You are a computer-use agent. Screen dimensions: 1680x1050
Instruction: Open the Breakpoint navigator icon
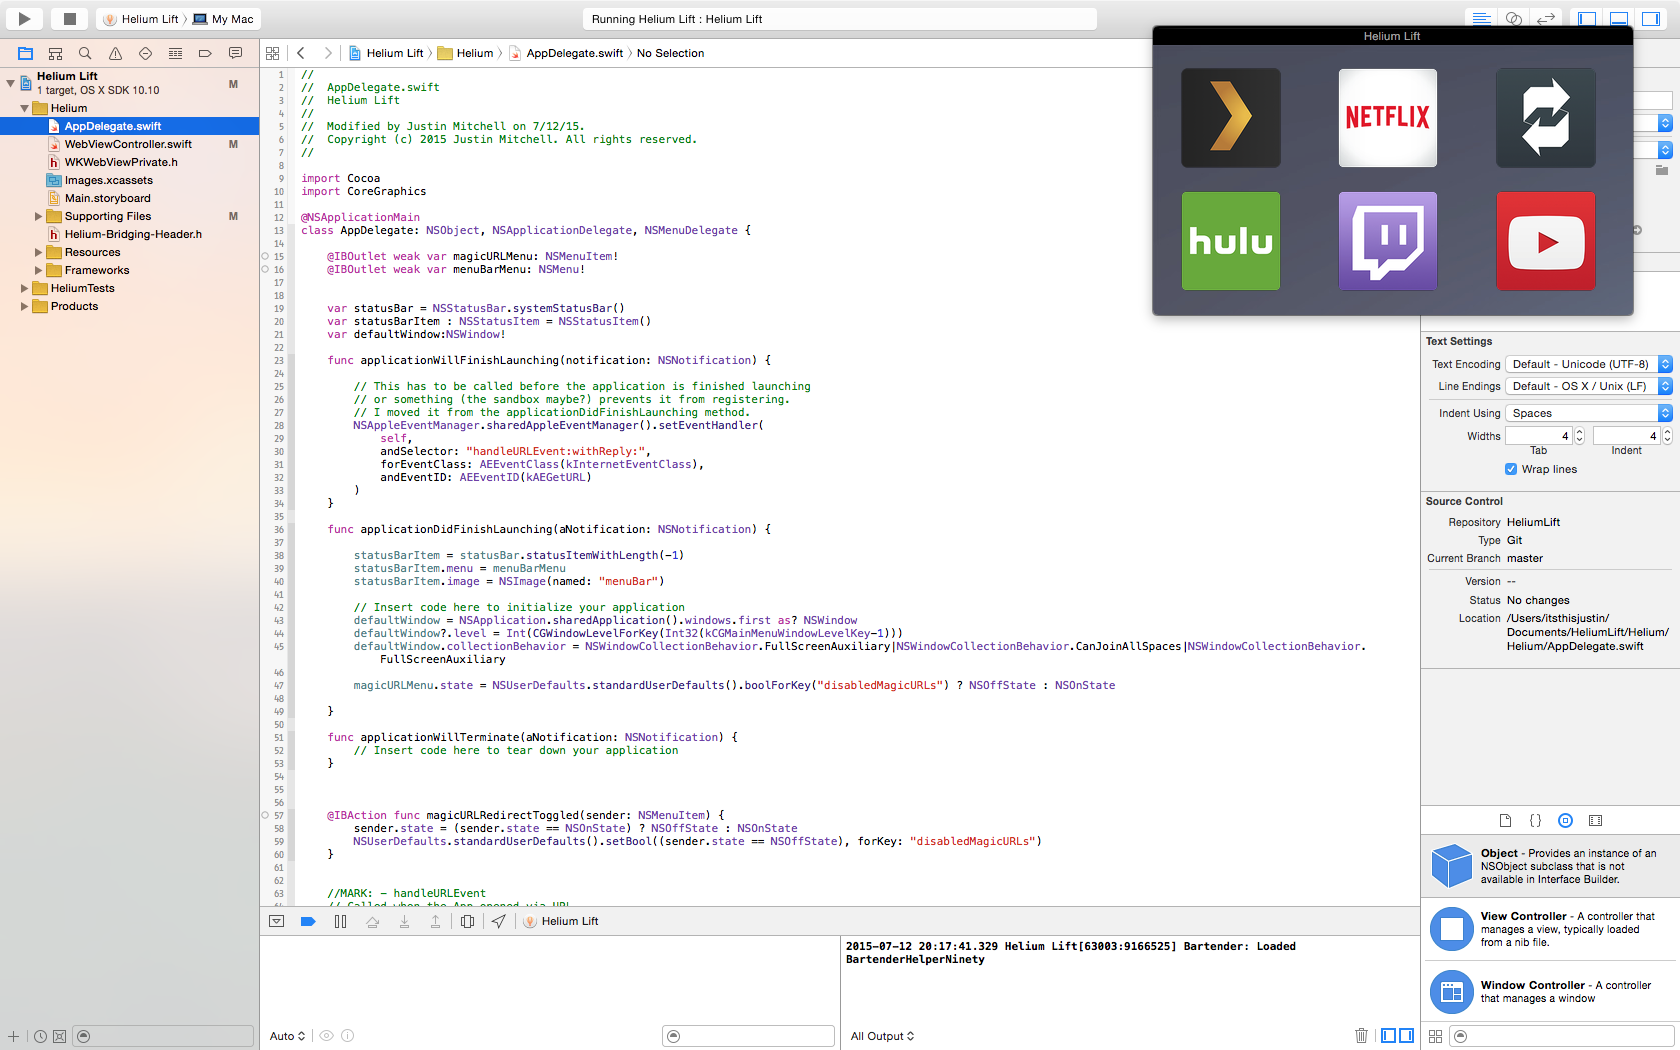[x=205, y=53]
